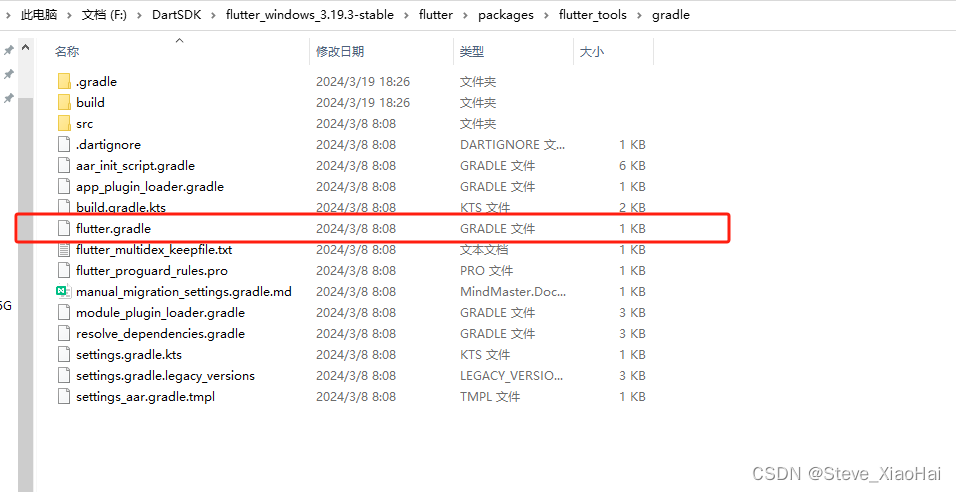
Task: Navigate to 文档 (F:) in the breadcrumb
Action: pyautogui.click(x=104, y=15)
